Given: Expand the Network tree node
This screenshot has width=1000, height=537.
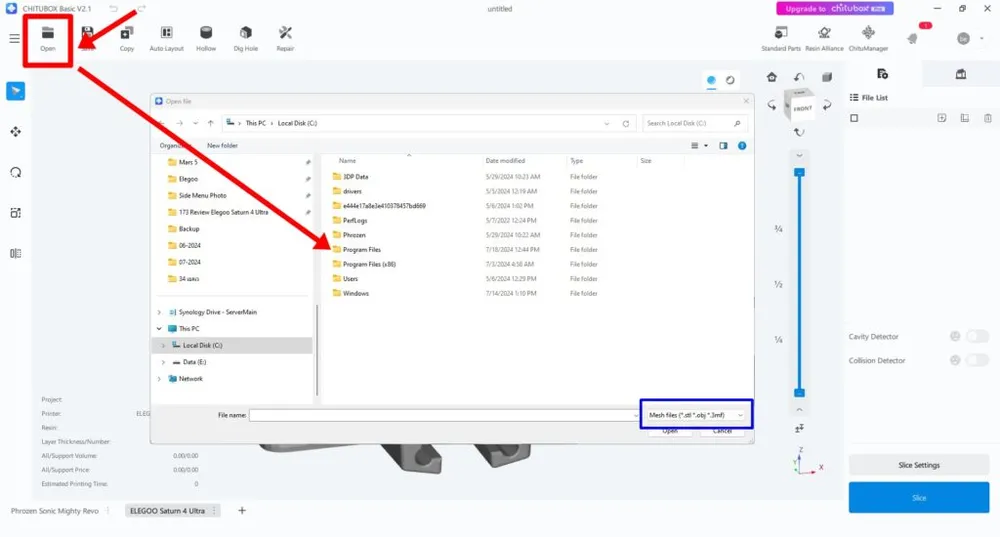Looking at the screenshot, I should click(160, 379).
